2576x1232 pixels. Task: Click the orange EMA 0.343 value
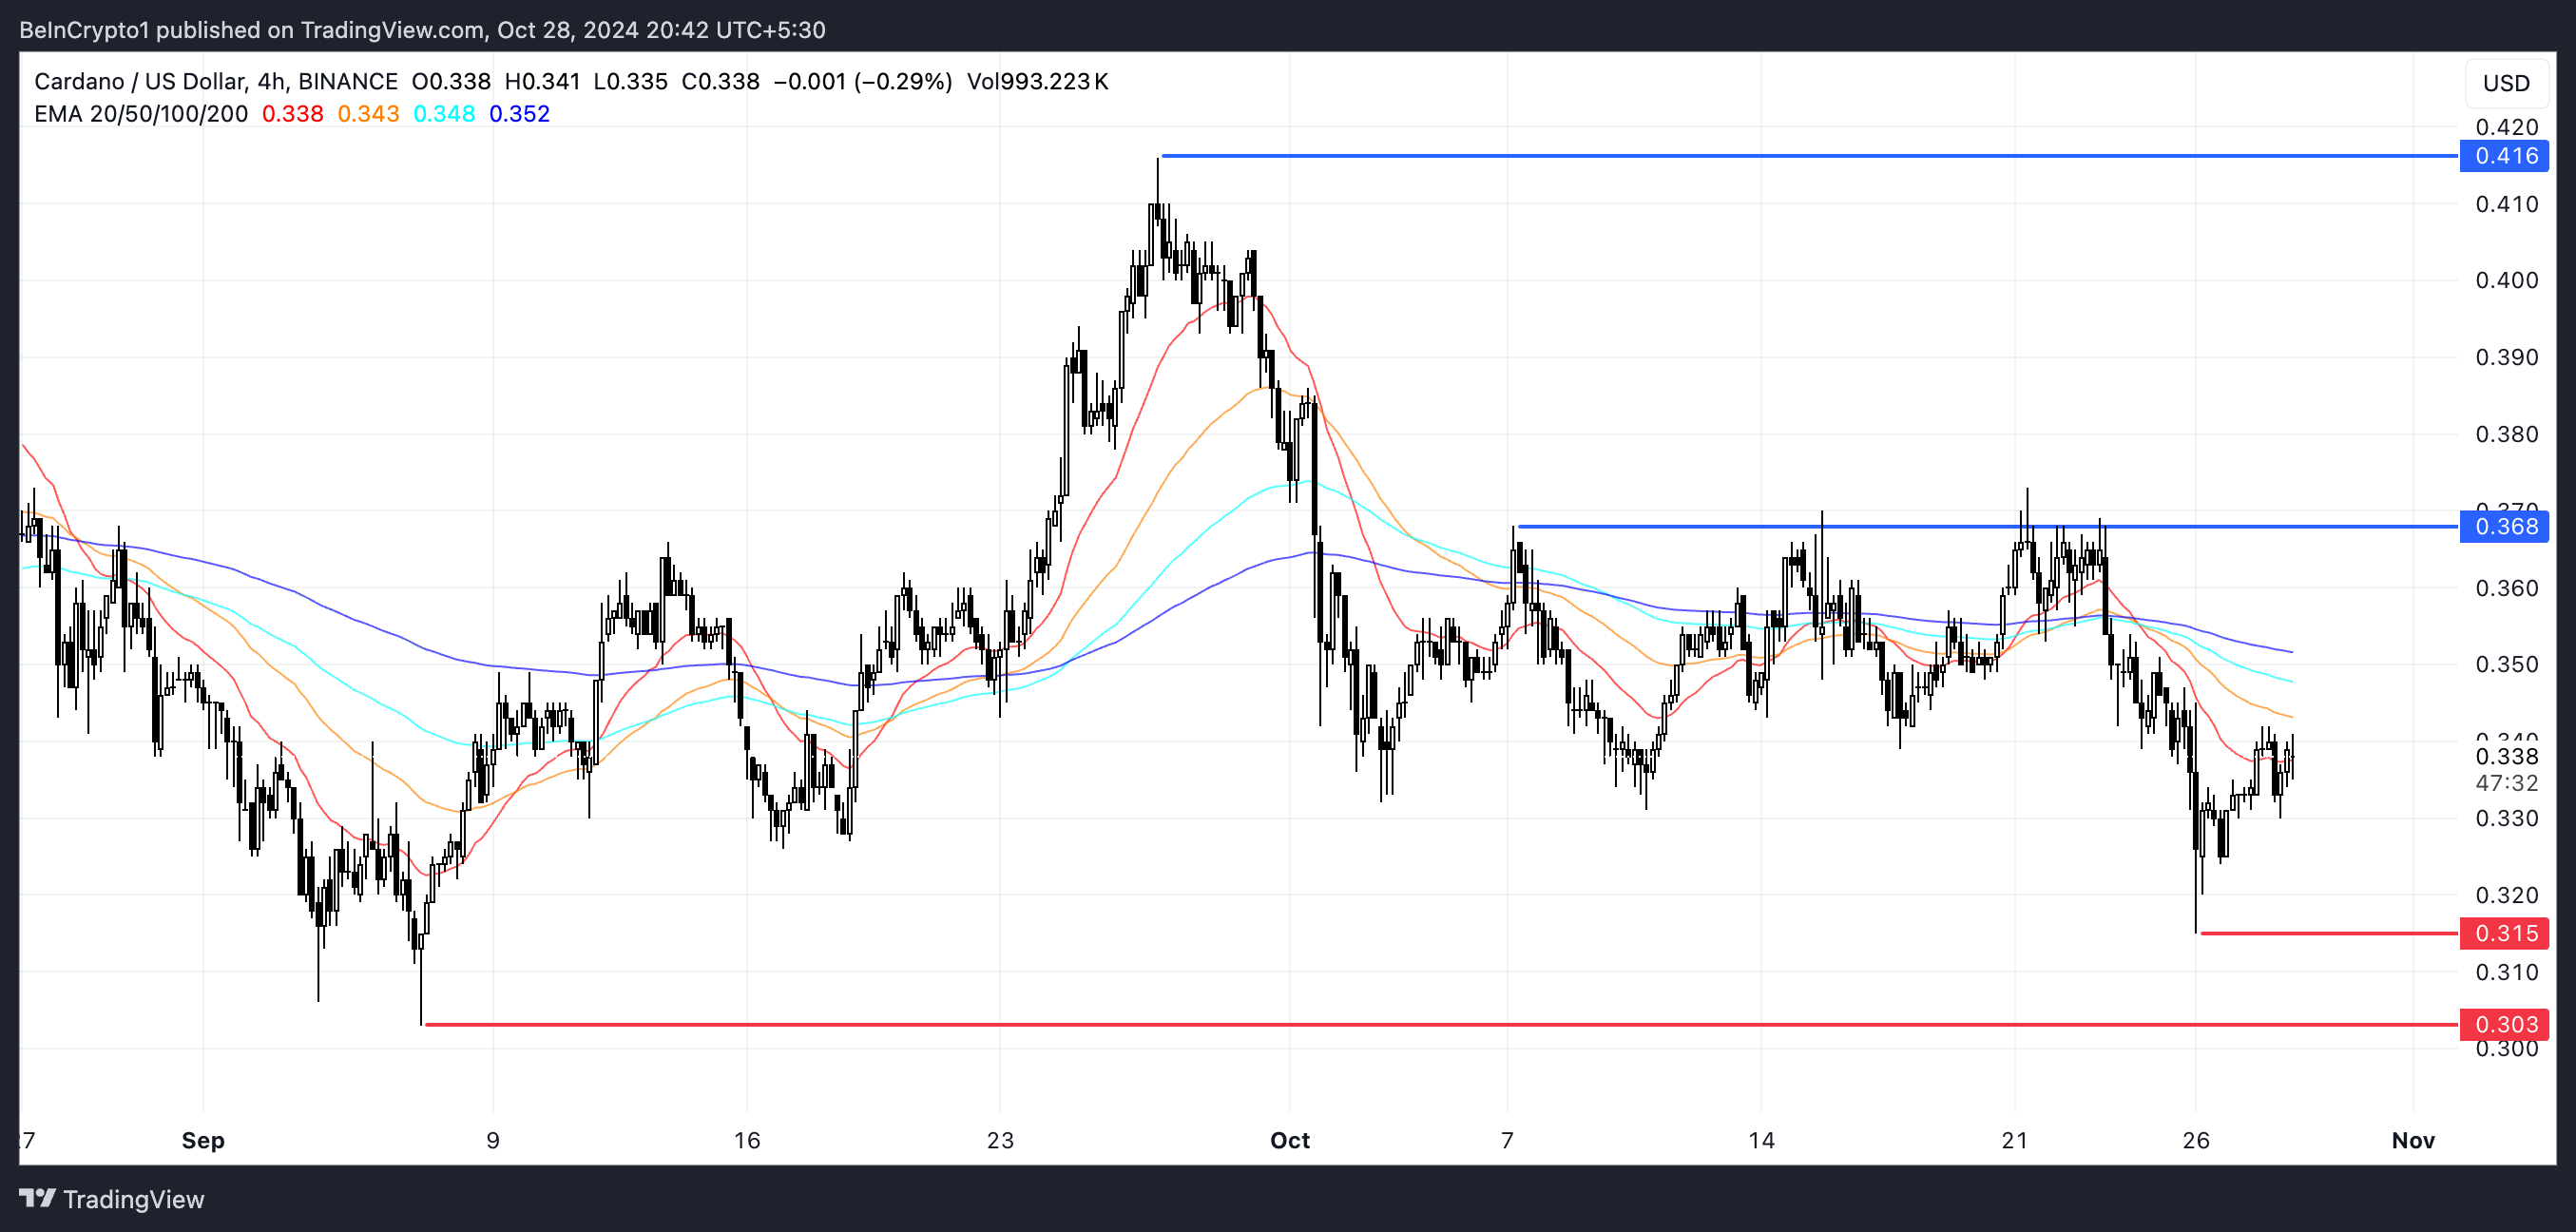coord(368,114)
